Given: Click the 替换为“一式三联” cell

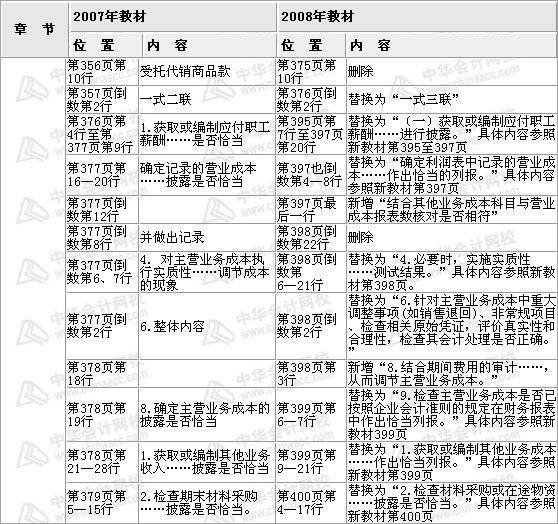Looking at the screenshot, I should 452,100.
